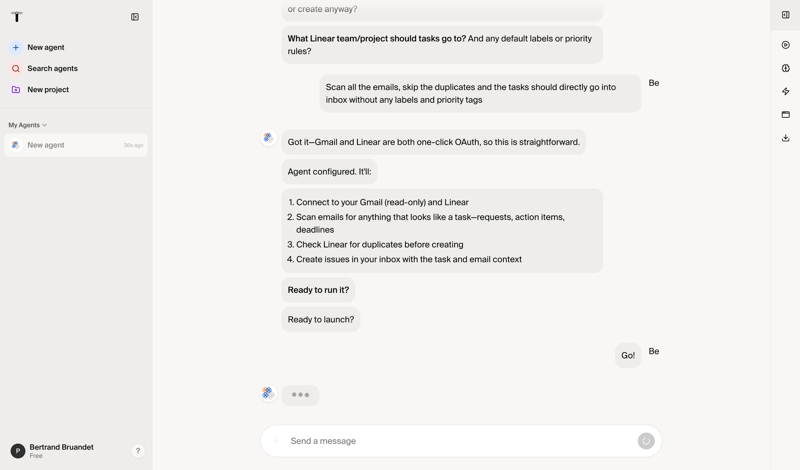Collapse the My Agents section
Viewport: 800px width, 470px height.
pyautogui.click(x=44, y=125)
